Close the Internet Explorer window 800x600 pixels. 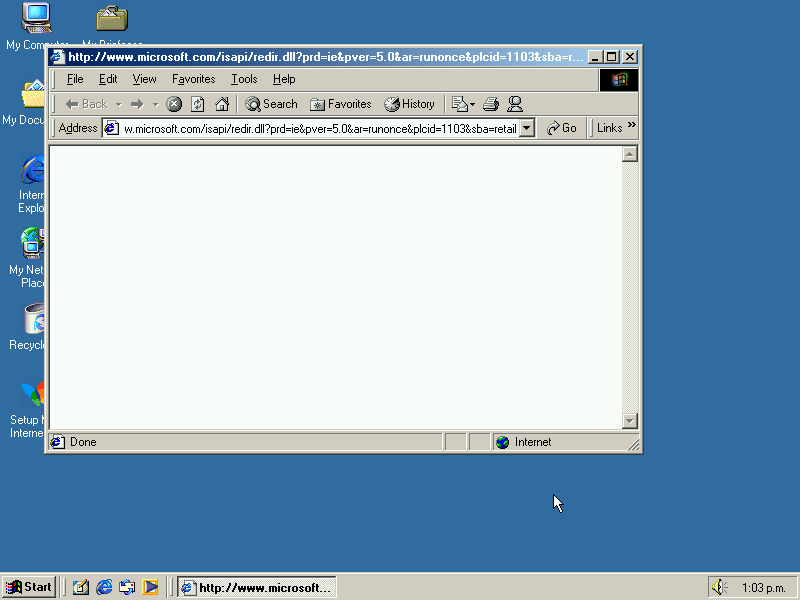630,57
